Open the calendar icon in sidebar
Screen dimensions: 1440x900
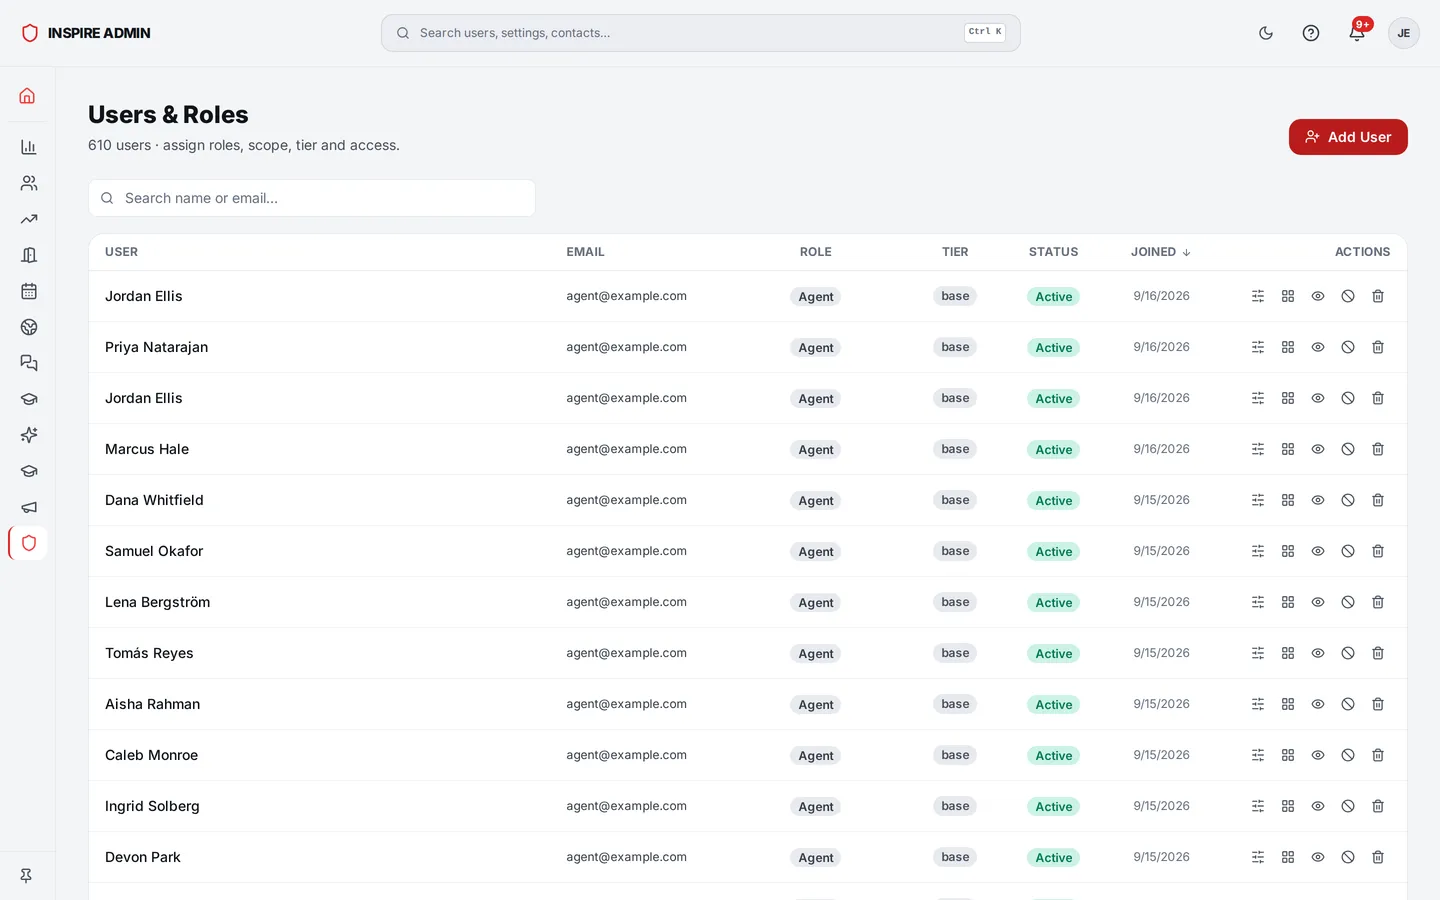tap(28, 291)
